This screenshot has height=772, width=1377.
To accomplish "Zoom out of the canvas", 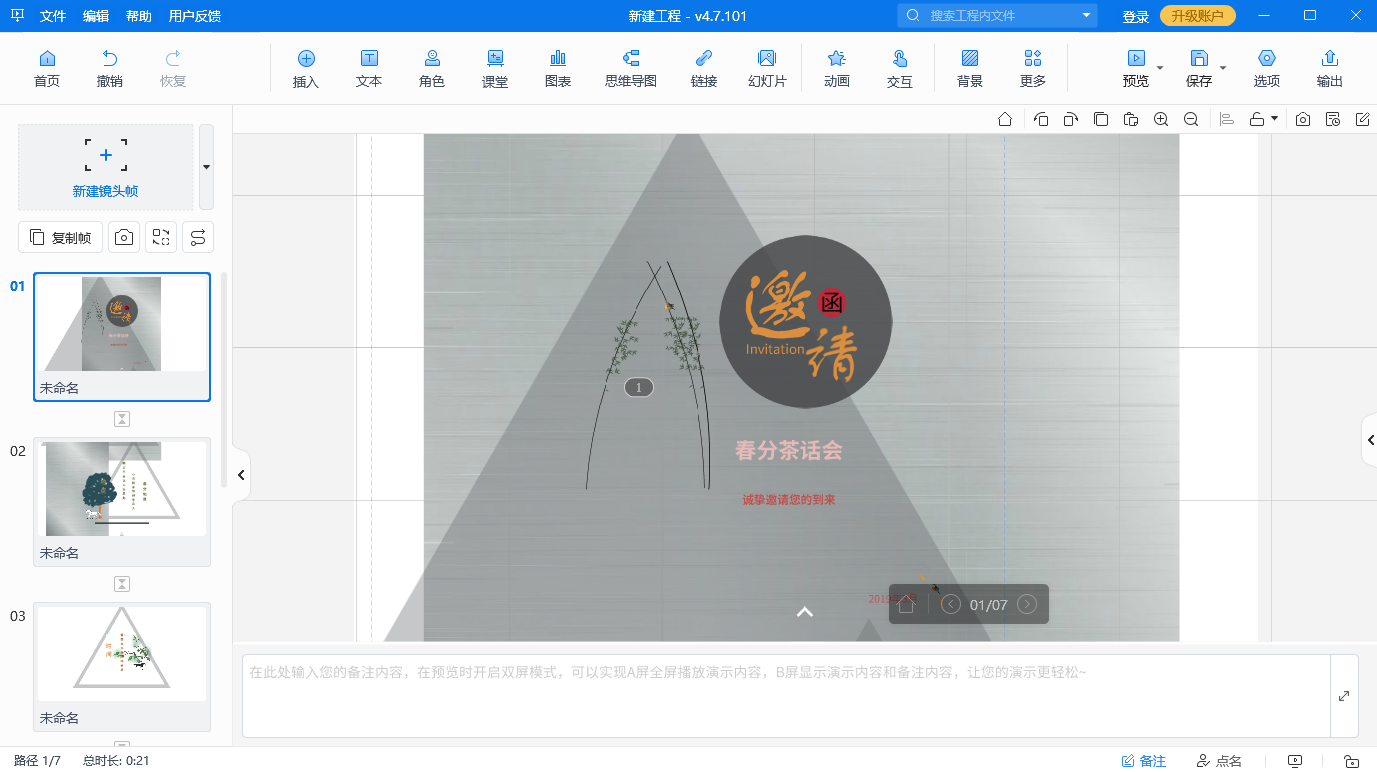I will click(x=1191, y=119).
